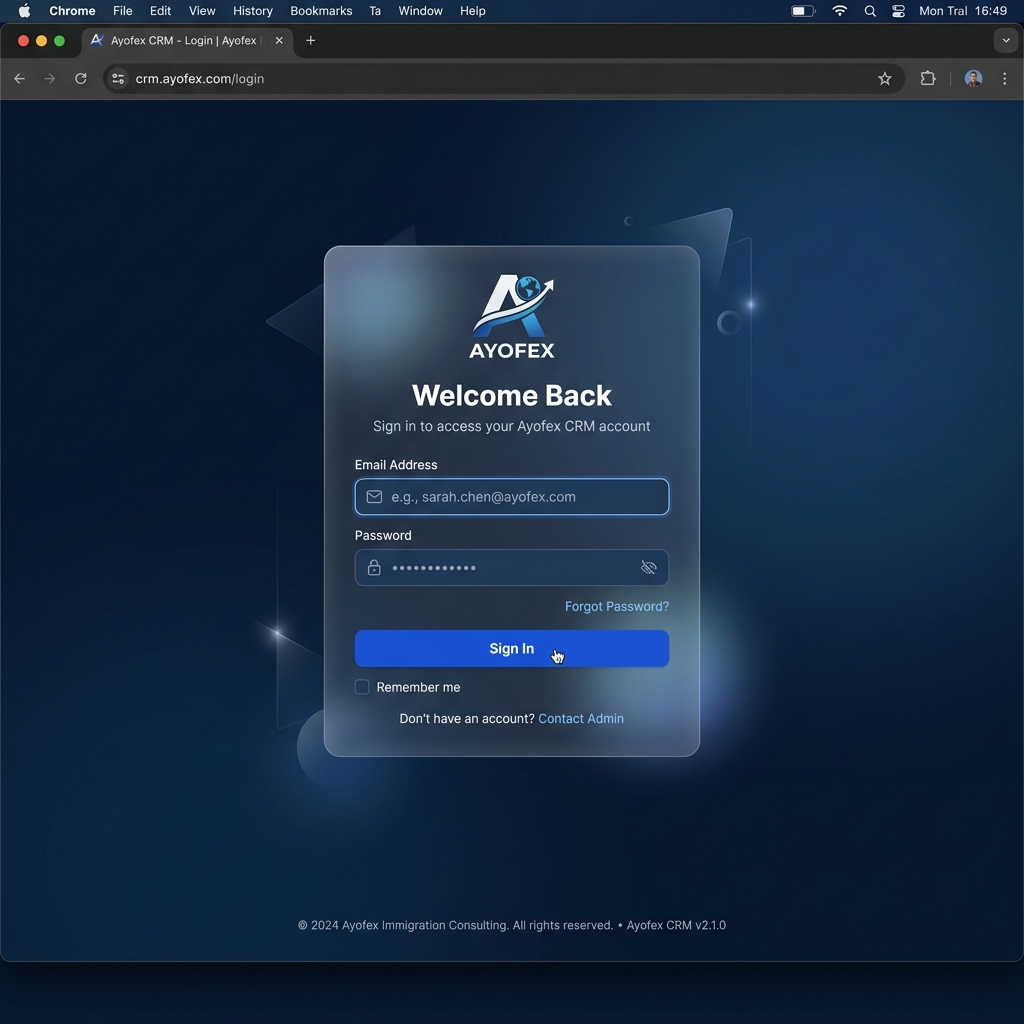Expand the tab search dropdown
This screenshot has width=1024, height=1024.
(x=1006, y=40)
